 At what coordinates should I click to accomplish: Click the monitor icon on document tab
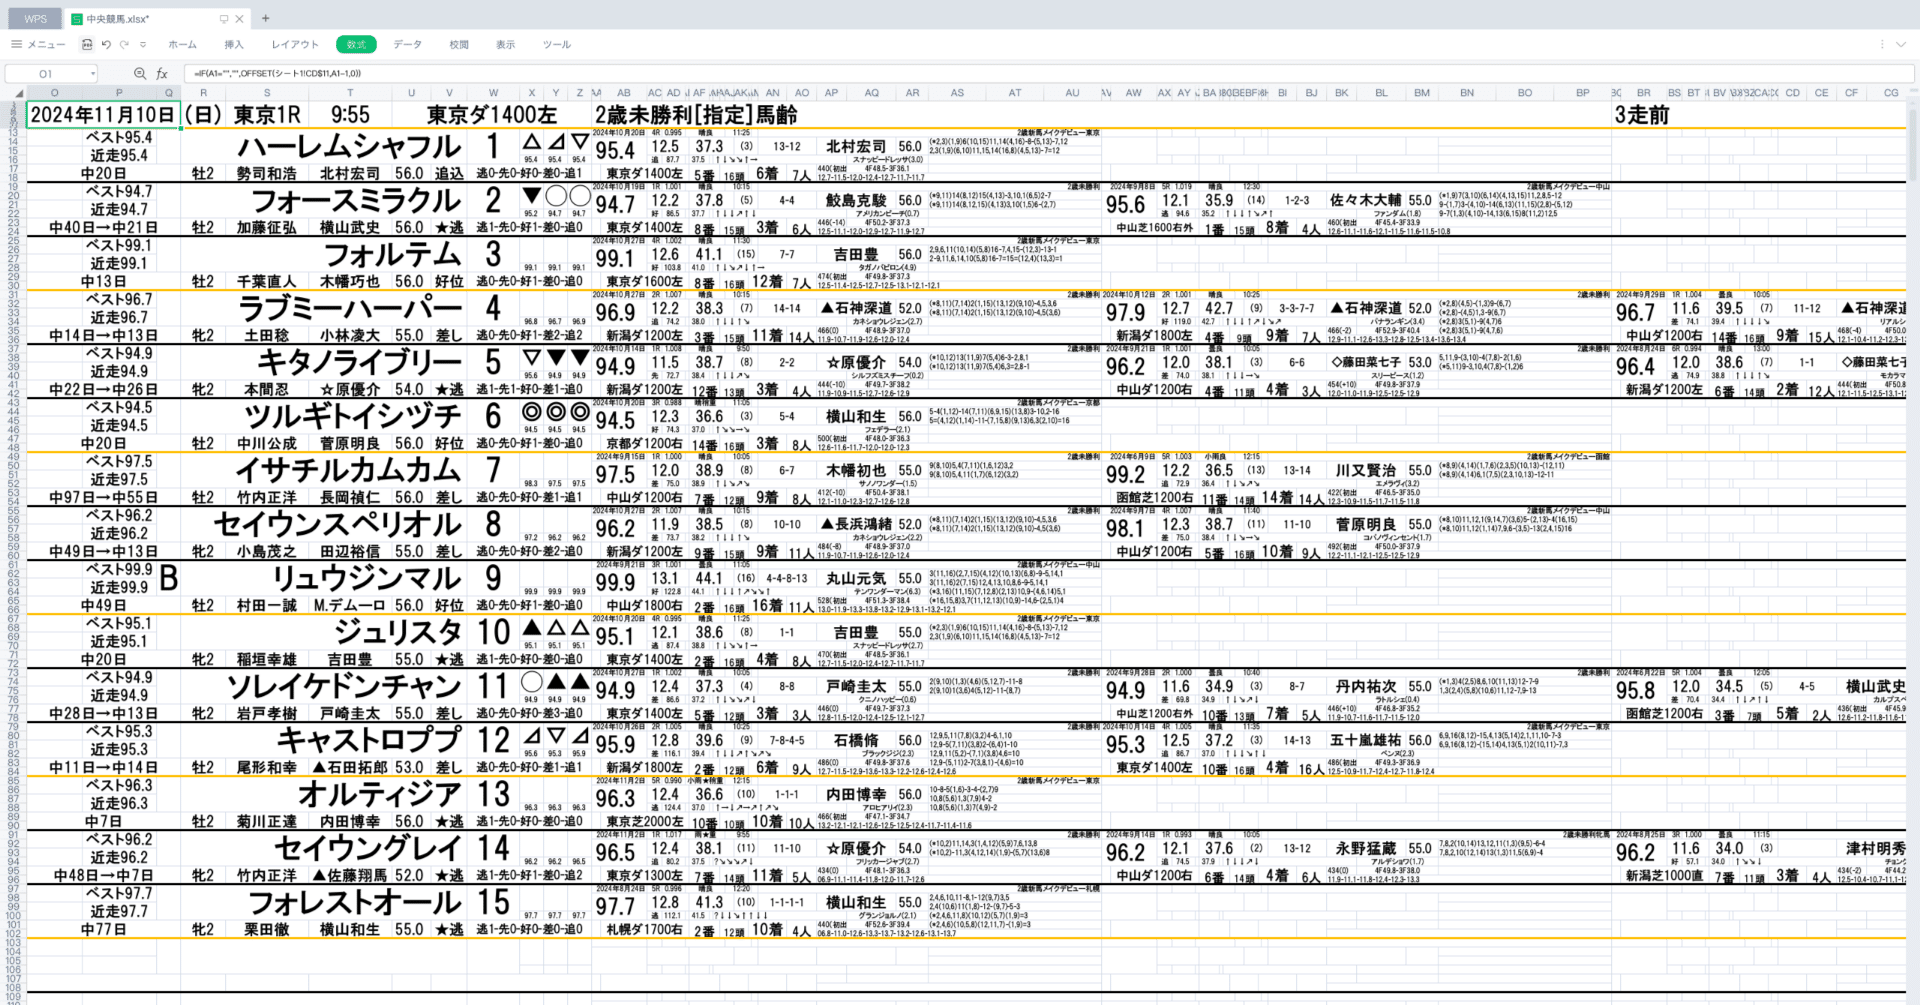[x=223, y=18]
